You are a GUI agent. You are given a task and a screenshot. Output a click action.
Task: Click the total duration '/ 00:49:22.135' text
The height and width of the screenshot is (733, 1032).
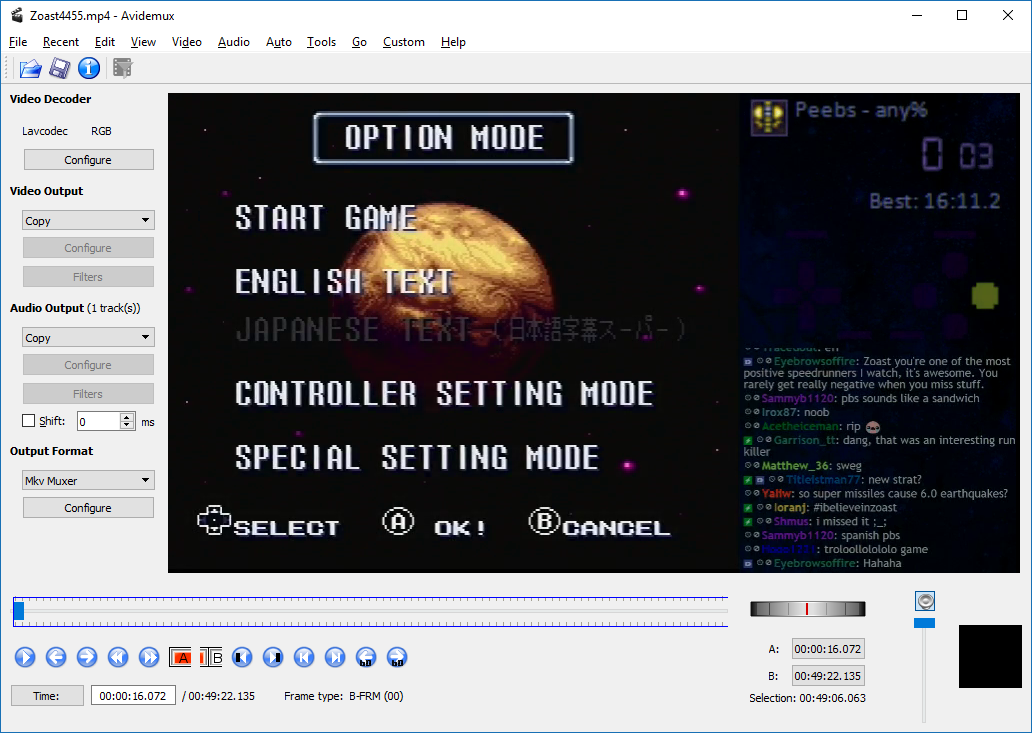point(218,696)
